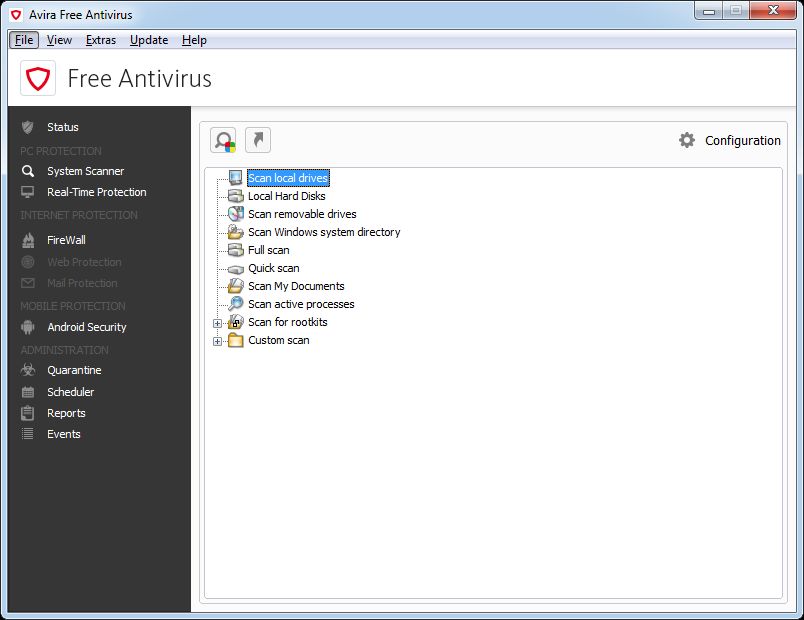Click the Avira shield logo in header

38,78
